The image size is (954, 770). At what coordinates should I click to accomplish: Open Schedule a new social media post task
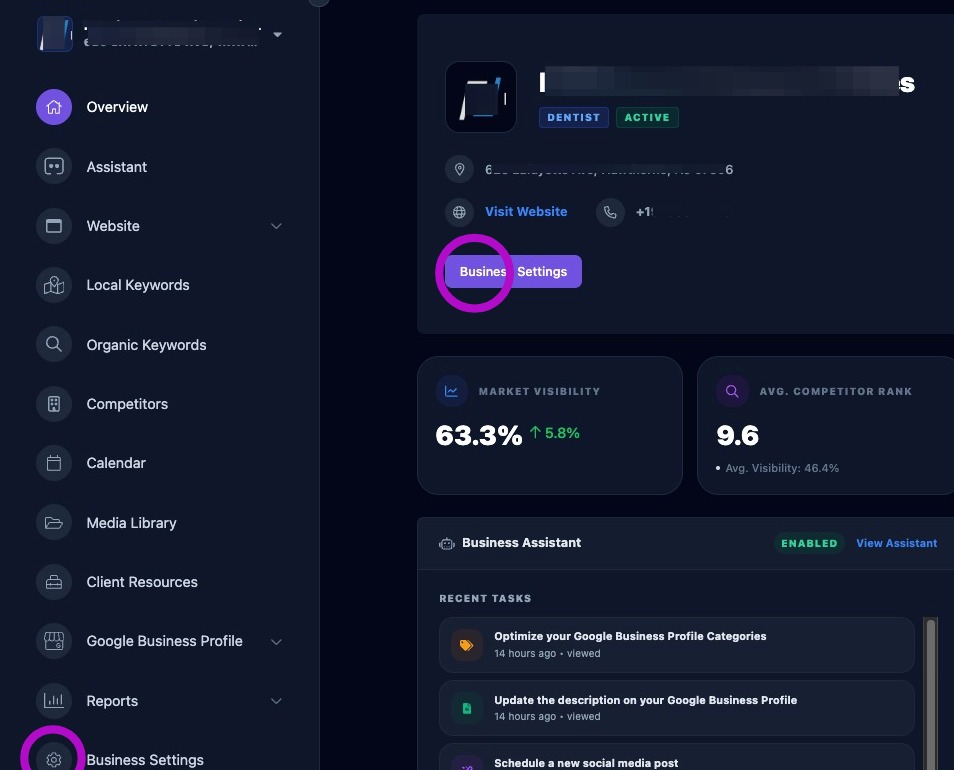click(x=677, y=758)
